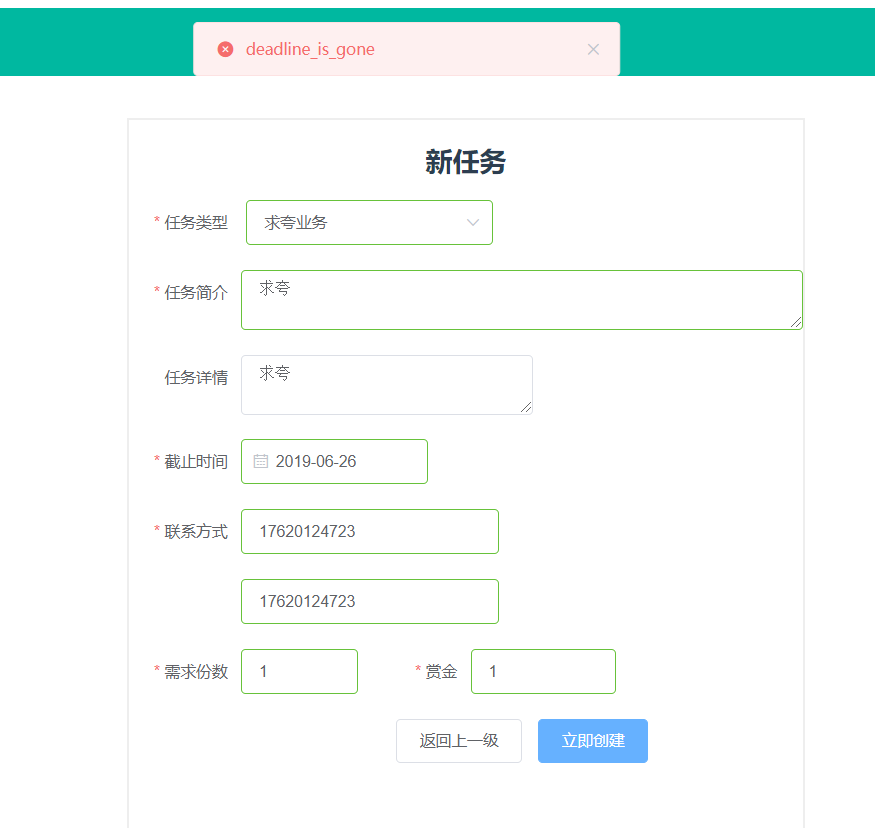The image size is (875, 828).
Task: Focus the 需求份数 quantity input
Action: point(299,671)
